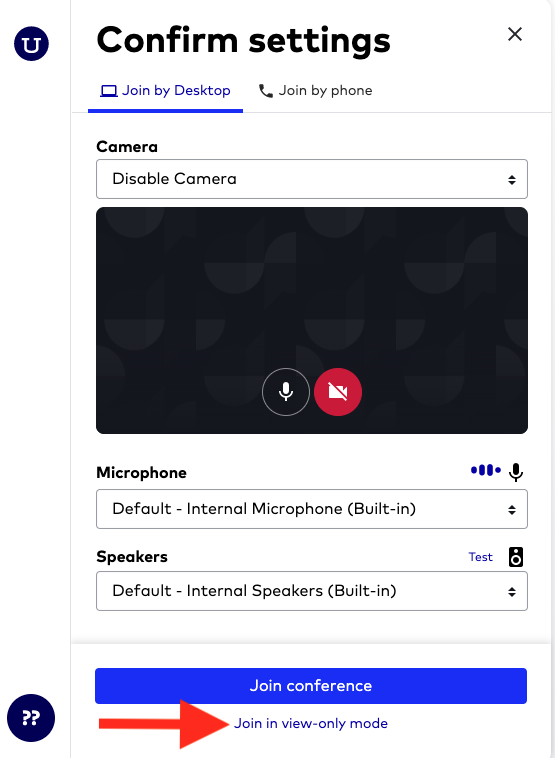This screenshot has width=555, height=758.
Task: Open the Camera dropdown
Action: 312,179
